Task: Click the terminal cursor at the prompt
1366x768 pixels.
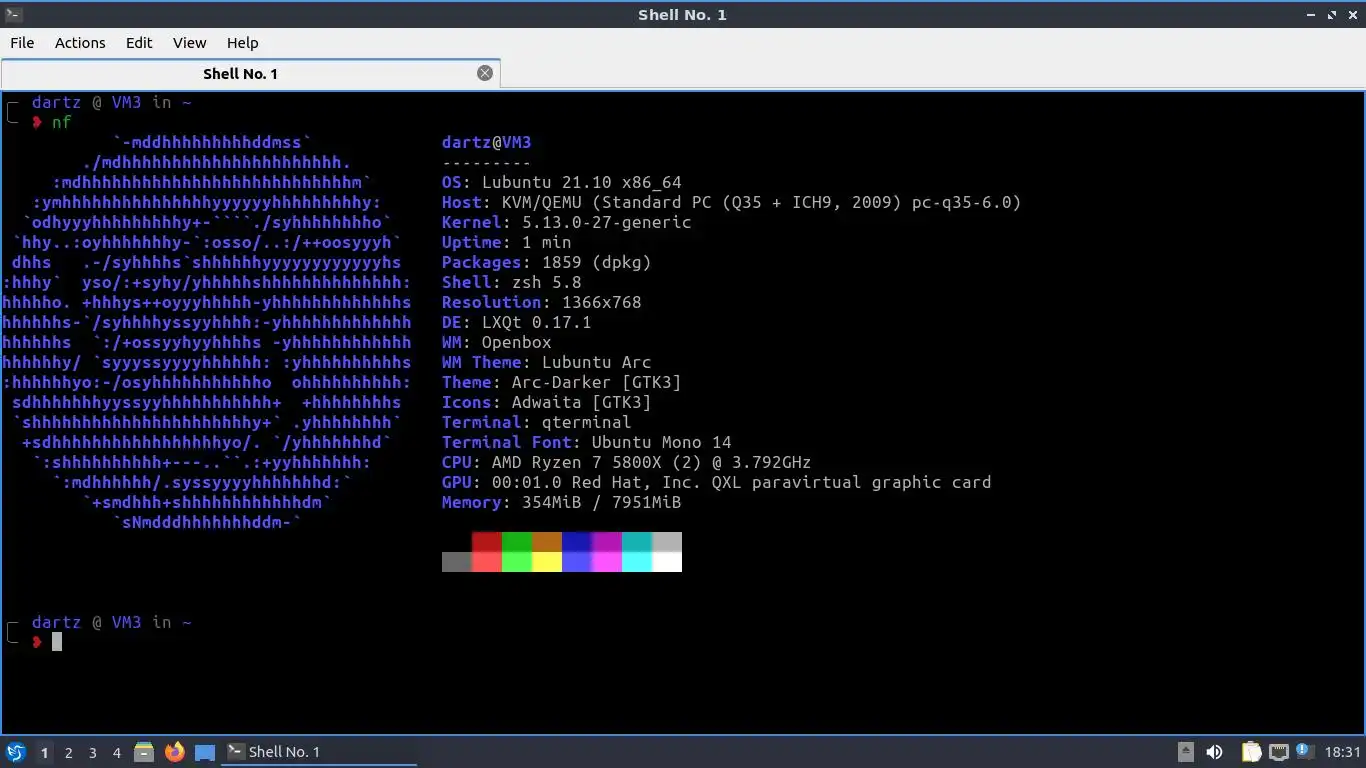Action: (x=57, y=642)
